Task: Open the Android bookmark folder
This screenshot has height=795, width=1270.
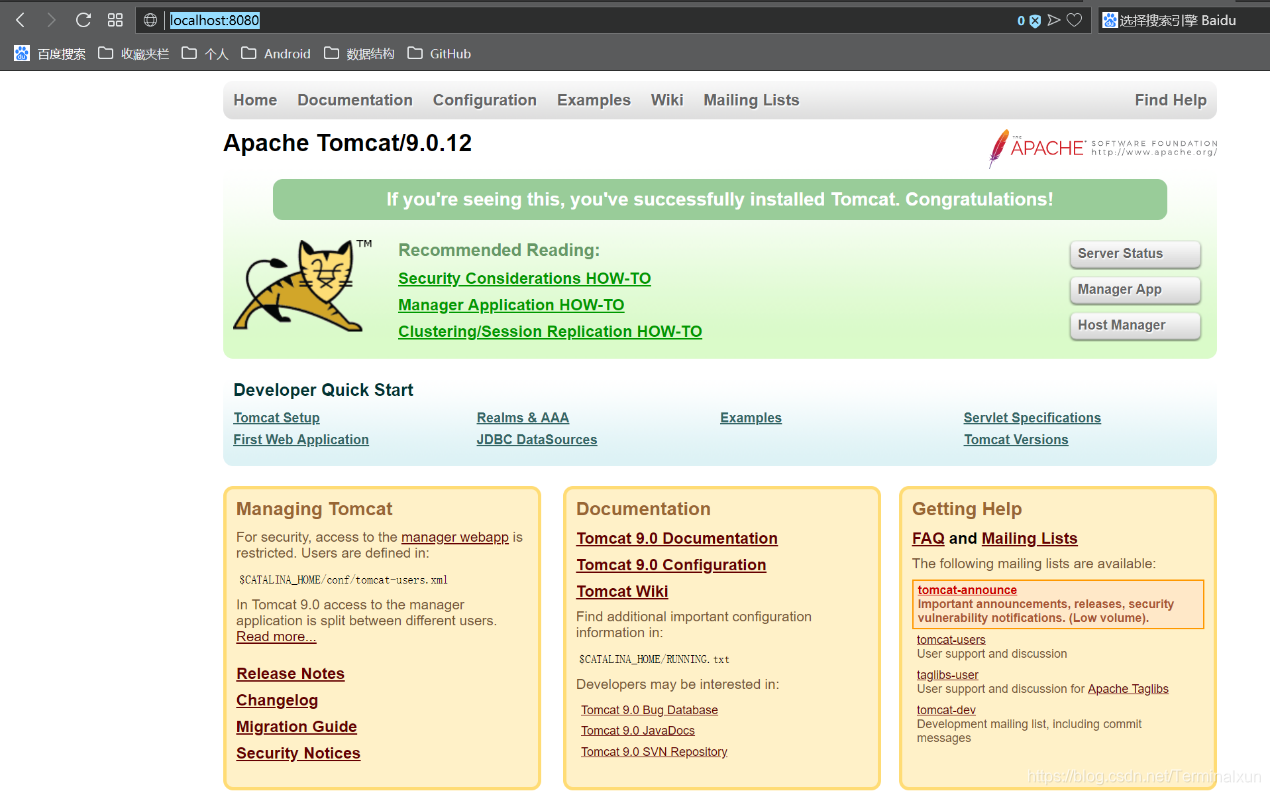Action: (276, 54)
